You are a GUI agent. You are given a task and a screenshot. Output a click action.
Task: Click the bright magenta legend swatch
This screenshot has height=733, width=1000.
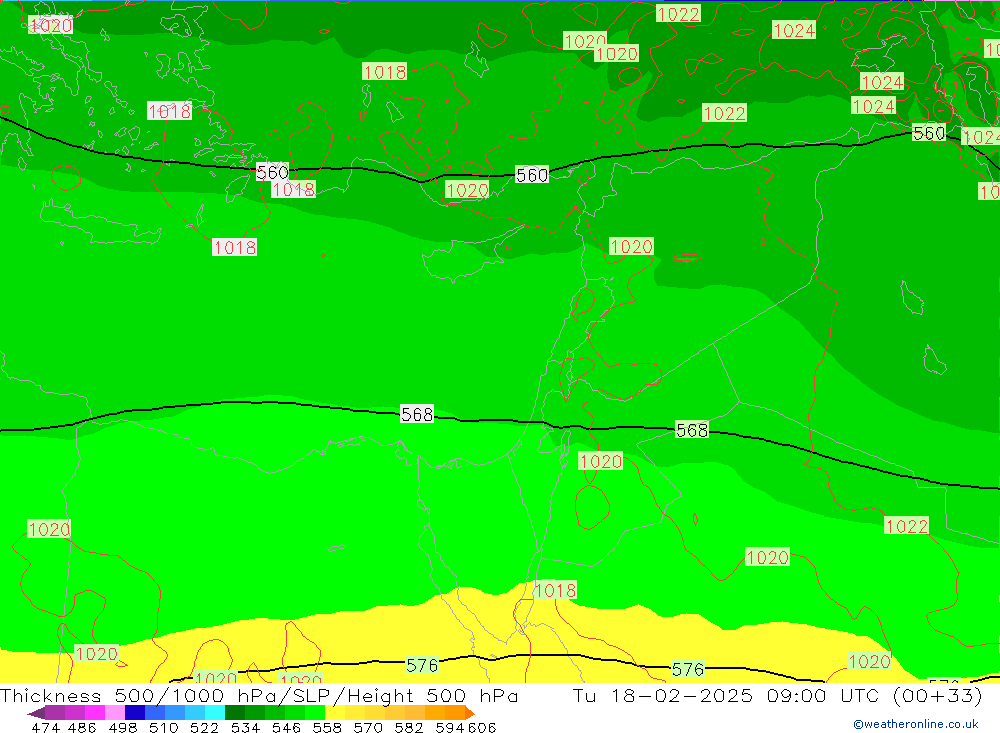(x=94, y=713)
